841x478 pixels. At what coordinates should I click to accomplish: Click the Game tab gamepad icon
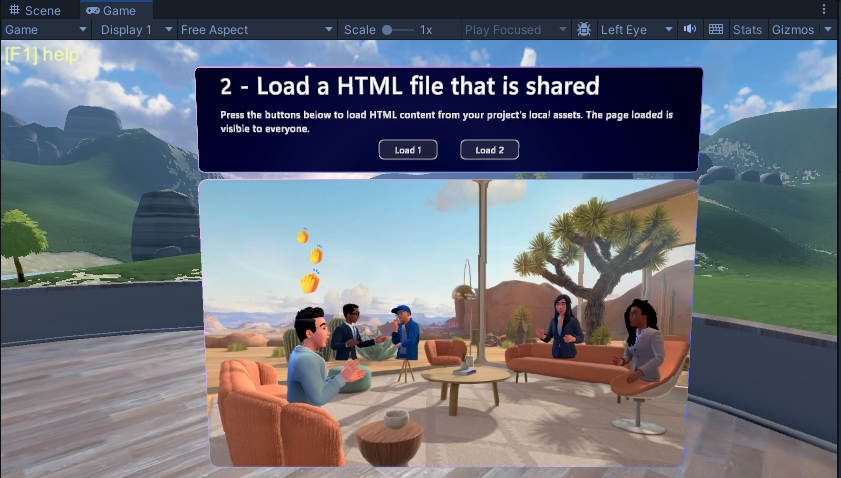coord(93,10)
